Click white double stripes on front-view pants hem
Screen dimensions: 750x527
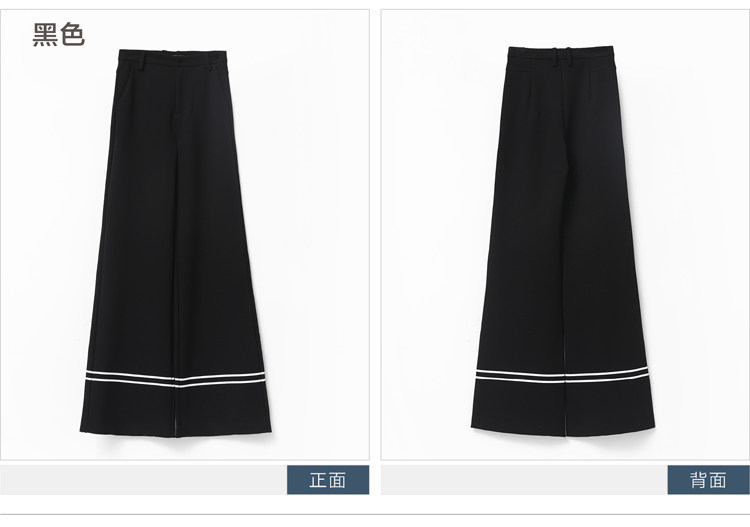[x=176, y=379]
